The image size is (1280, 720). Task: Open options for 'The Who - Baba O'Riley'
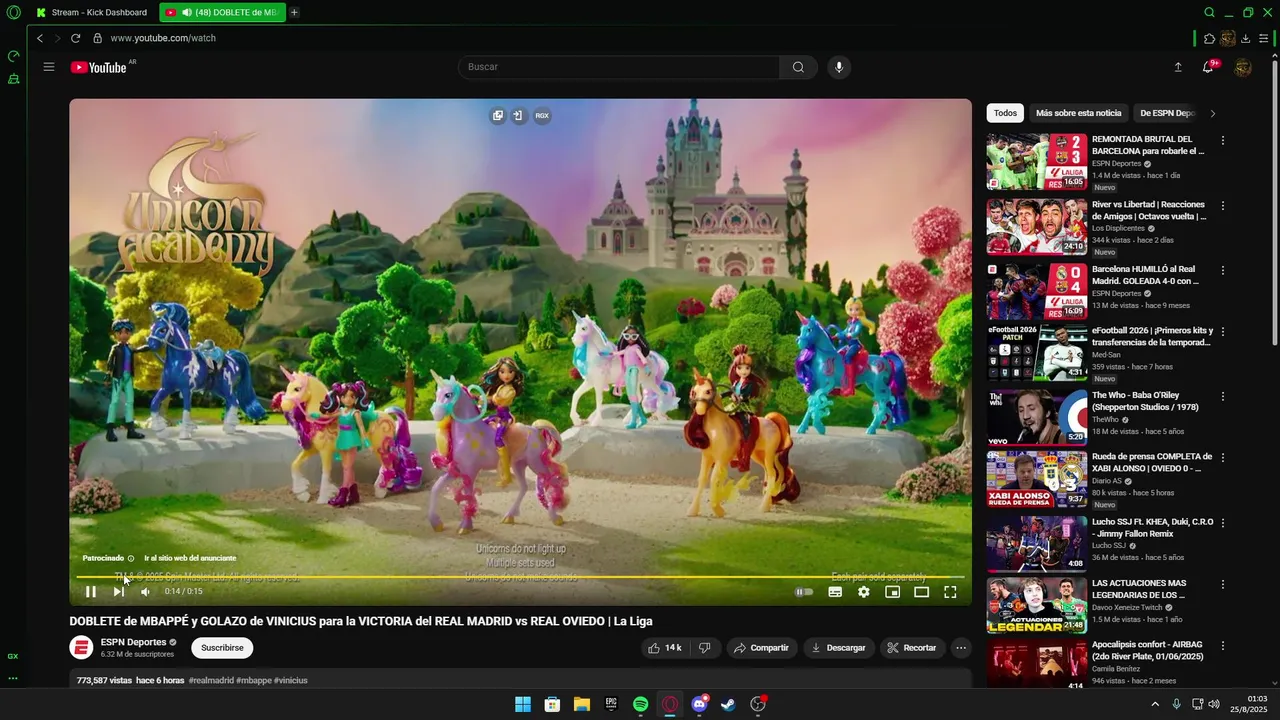pos(1222,397)
